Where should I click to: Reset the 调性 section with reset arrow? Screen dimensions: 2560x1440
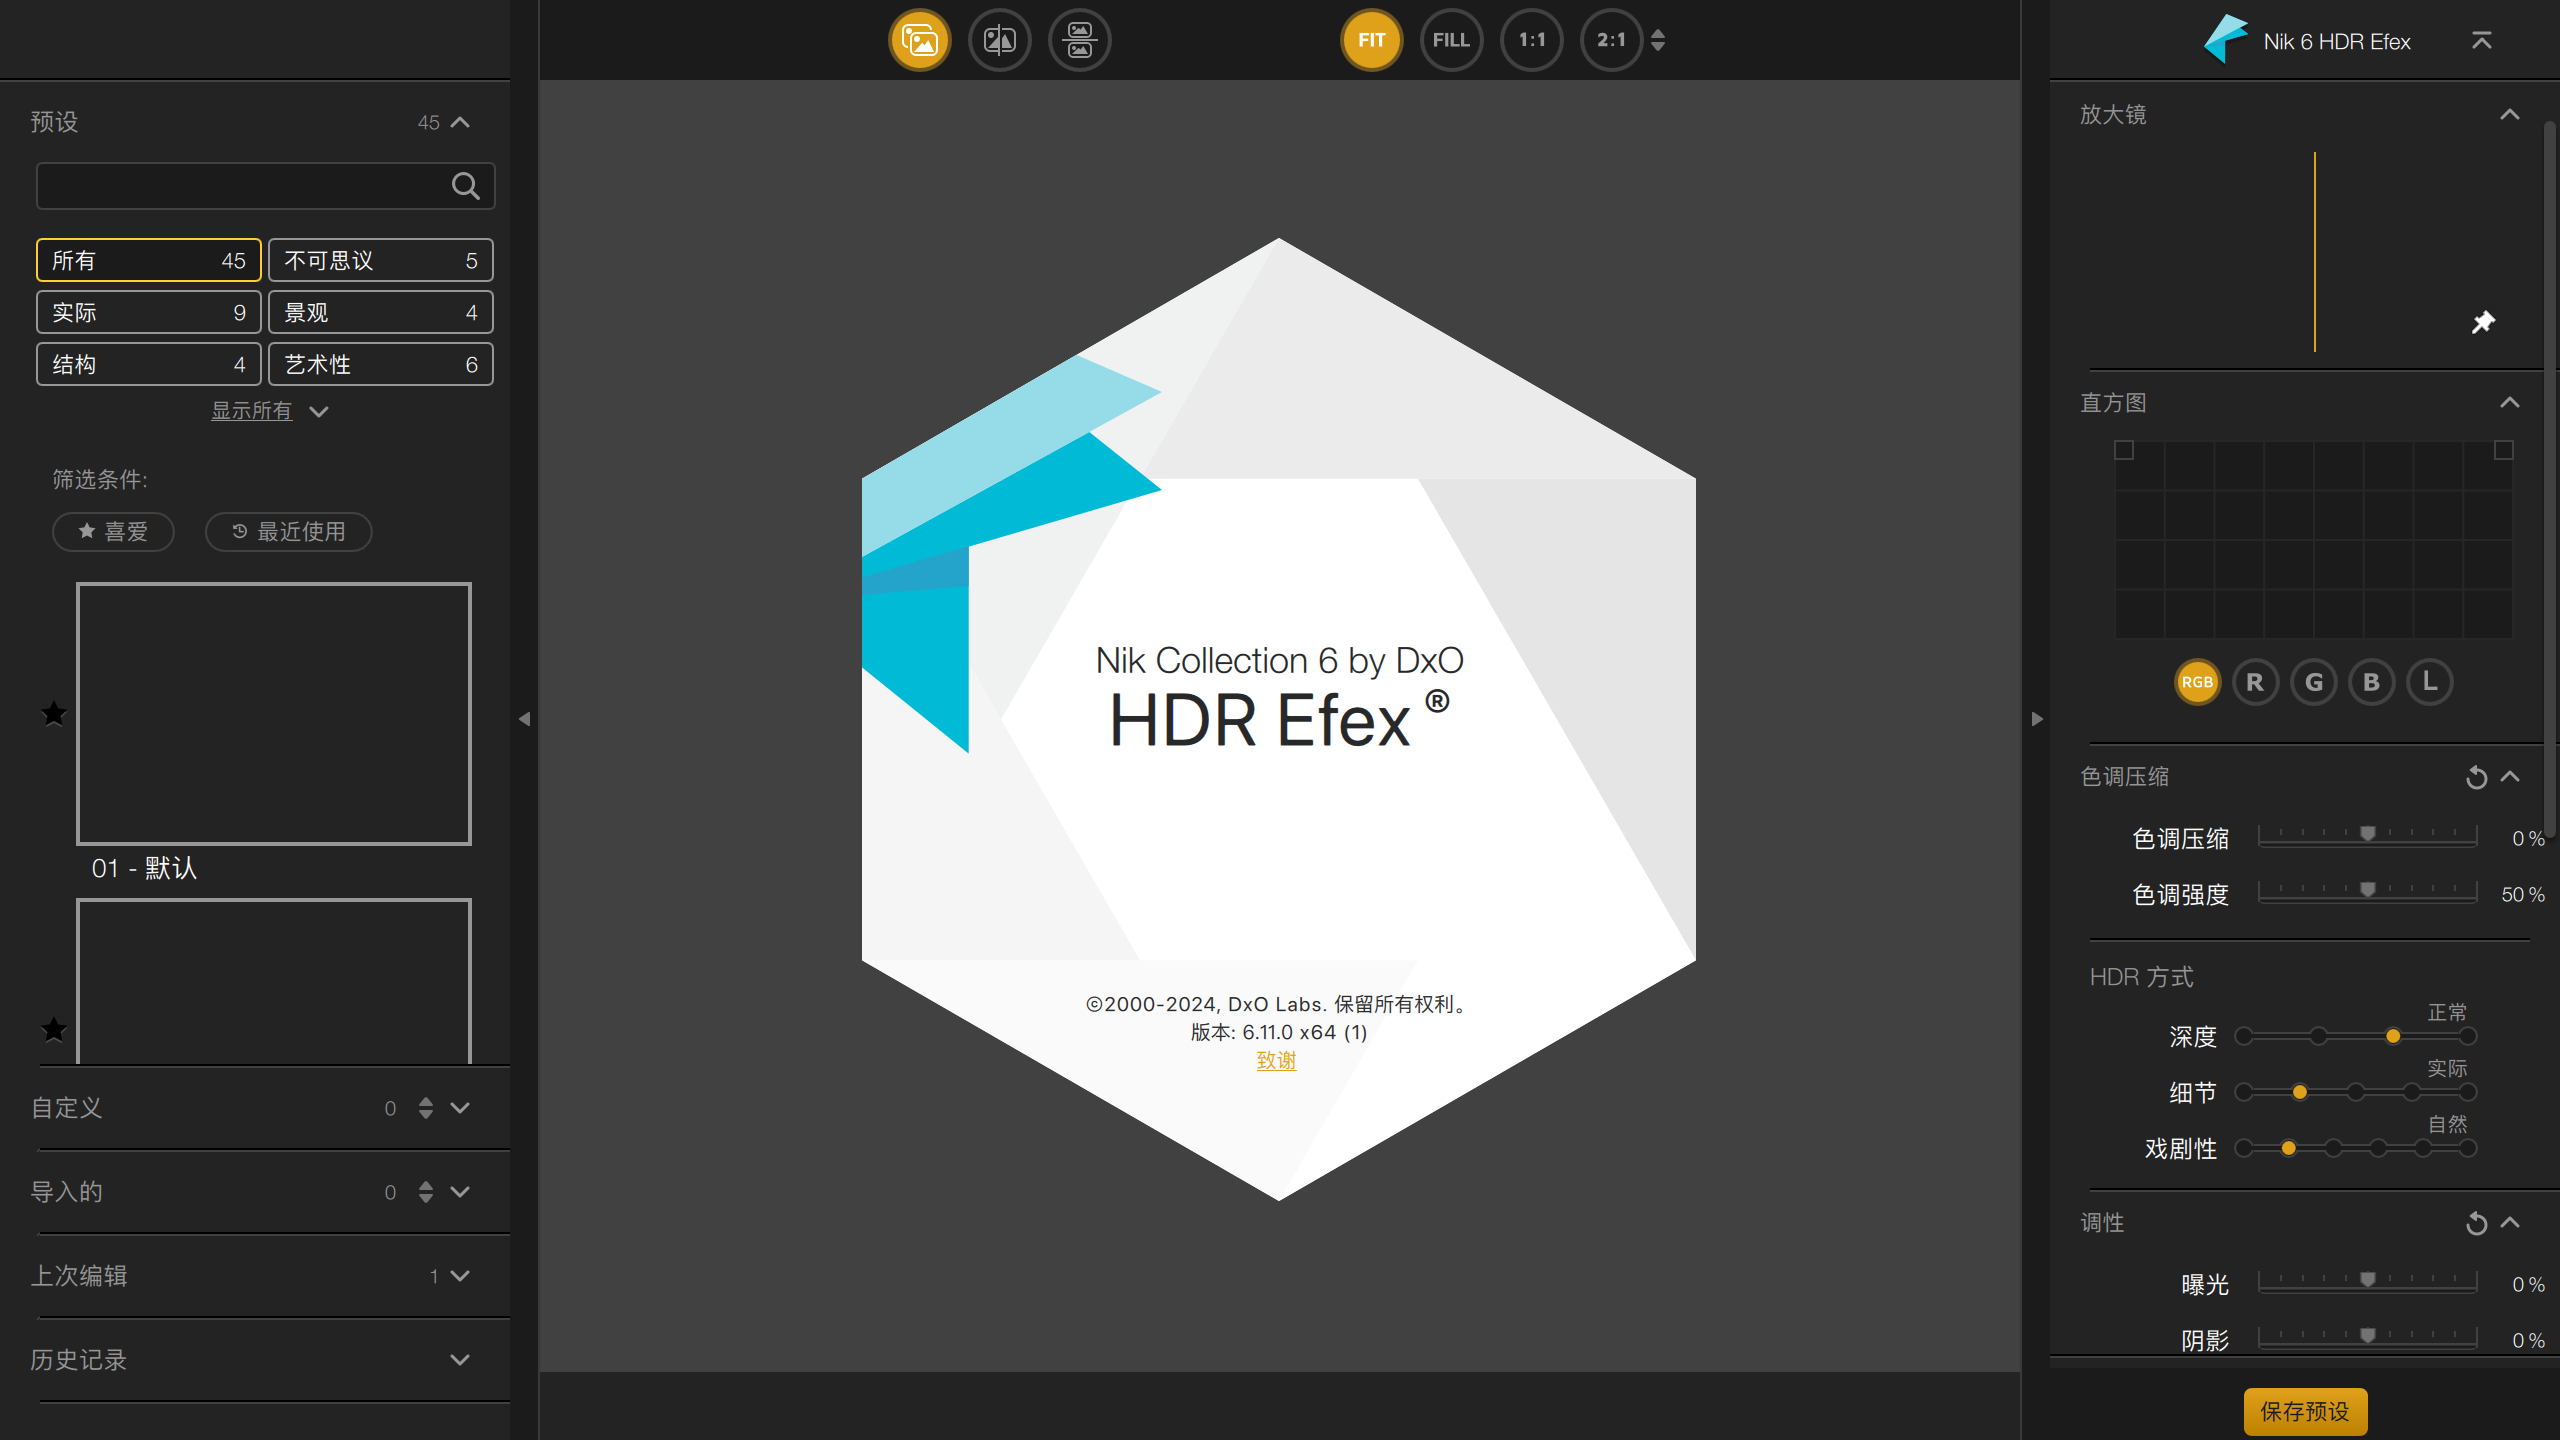[2476, 1223]
